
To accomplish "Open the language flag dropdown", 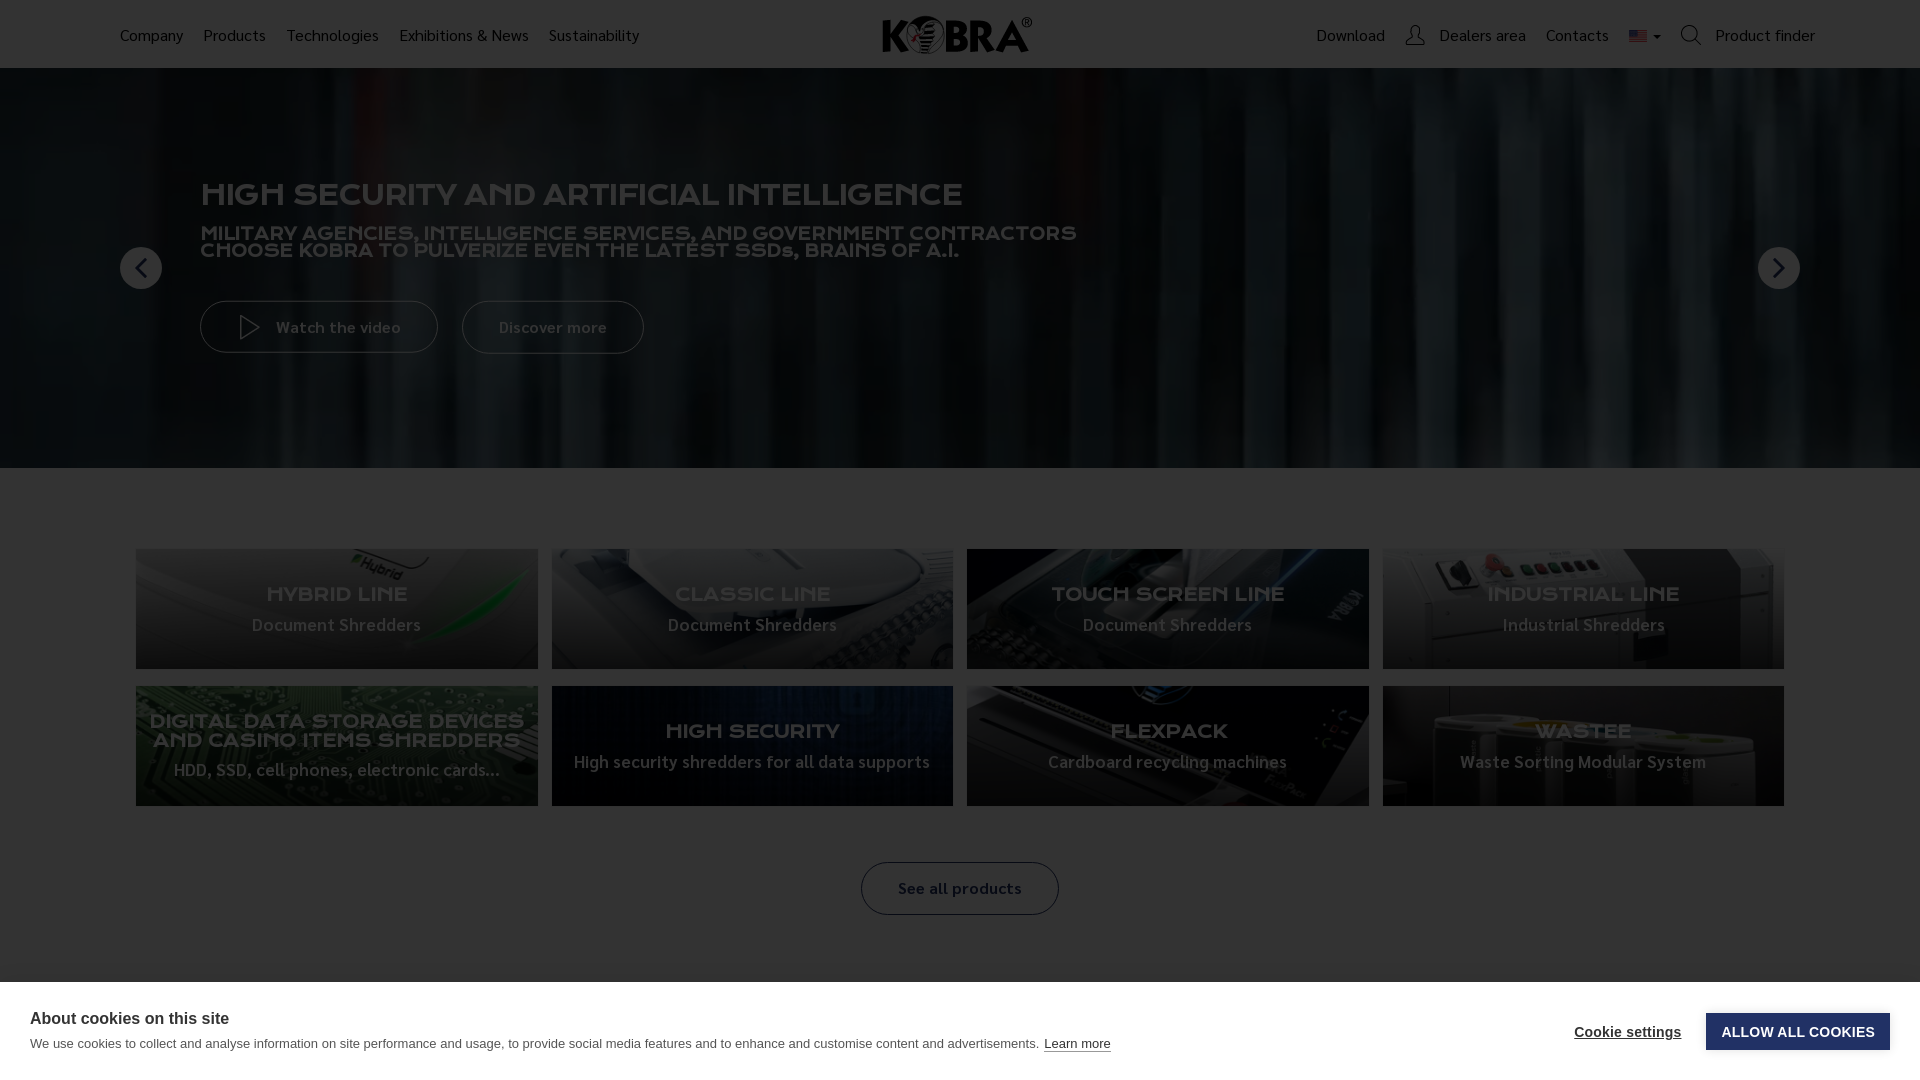I will coord(1644,36).
